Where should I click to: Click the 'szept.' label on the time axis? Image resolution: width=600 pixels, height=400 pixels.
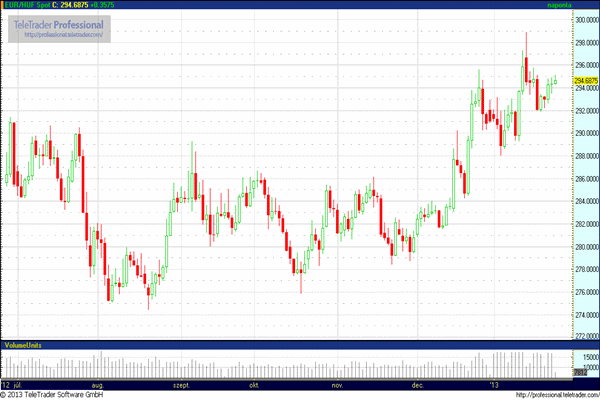point(183,384)
